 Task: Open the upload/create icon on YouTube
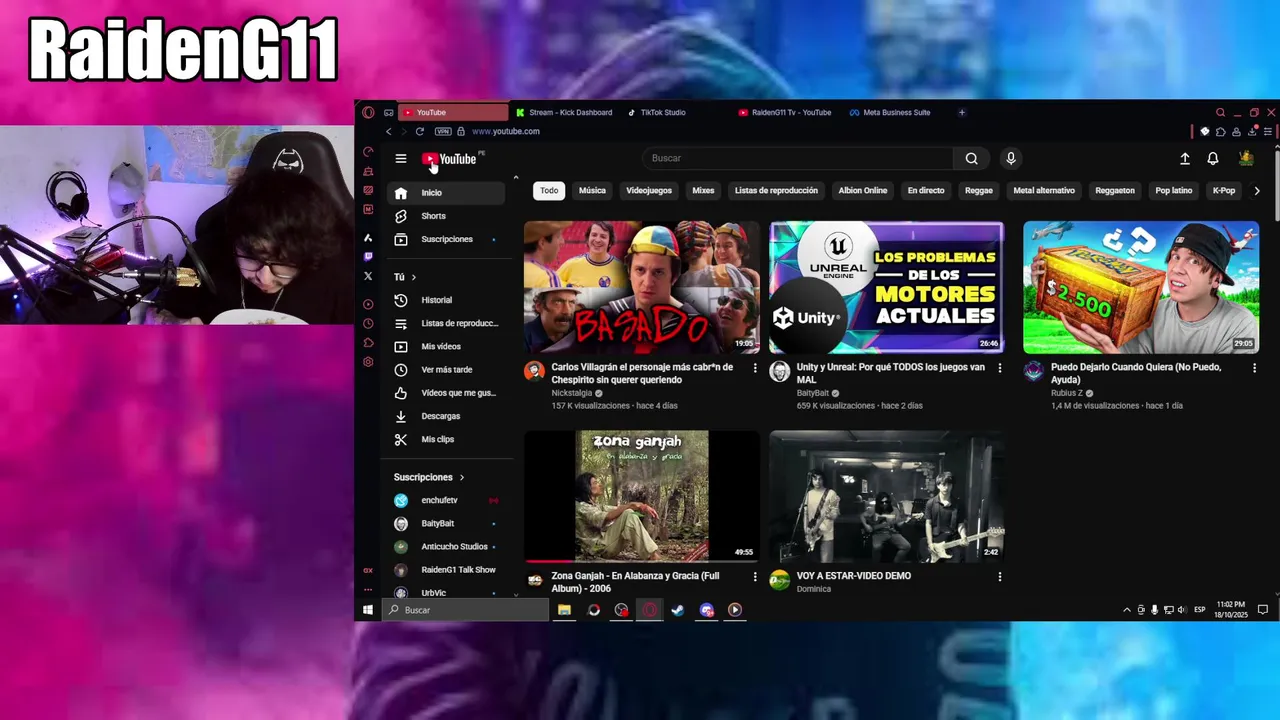tap(1185, 158)
